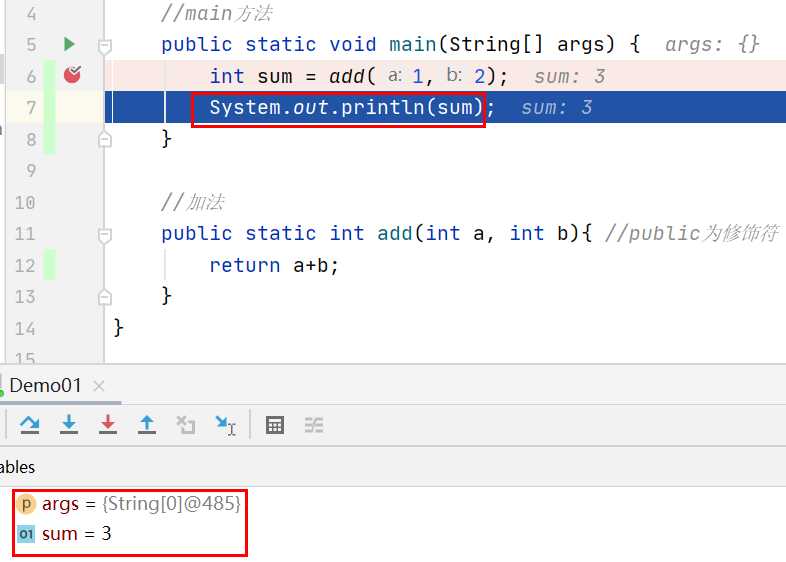The height and width of the screenshot is (562, 786).
Task: Click the System.out.println(sum) statement
Action: 352,107
